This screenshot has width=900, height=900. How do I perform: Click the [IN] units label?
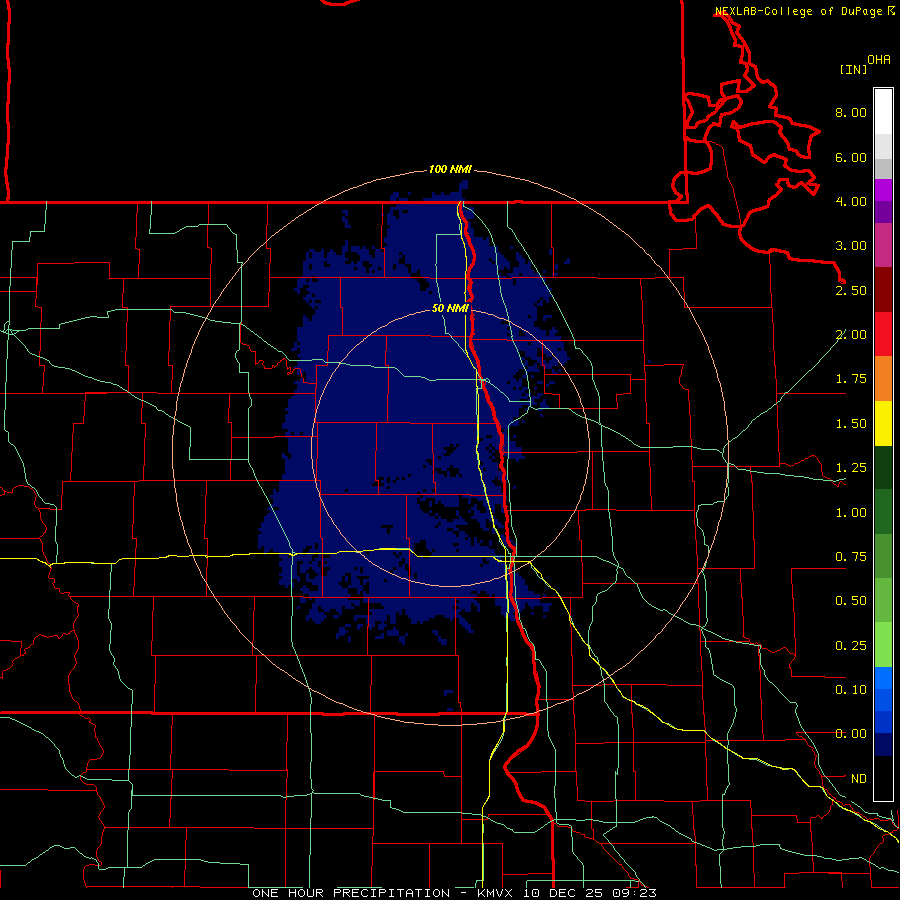point(853,69)
